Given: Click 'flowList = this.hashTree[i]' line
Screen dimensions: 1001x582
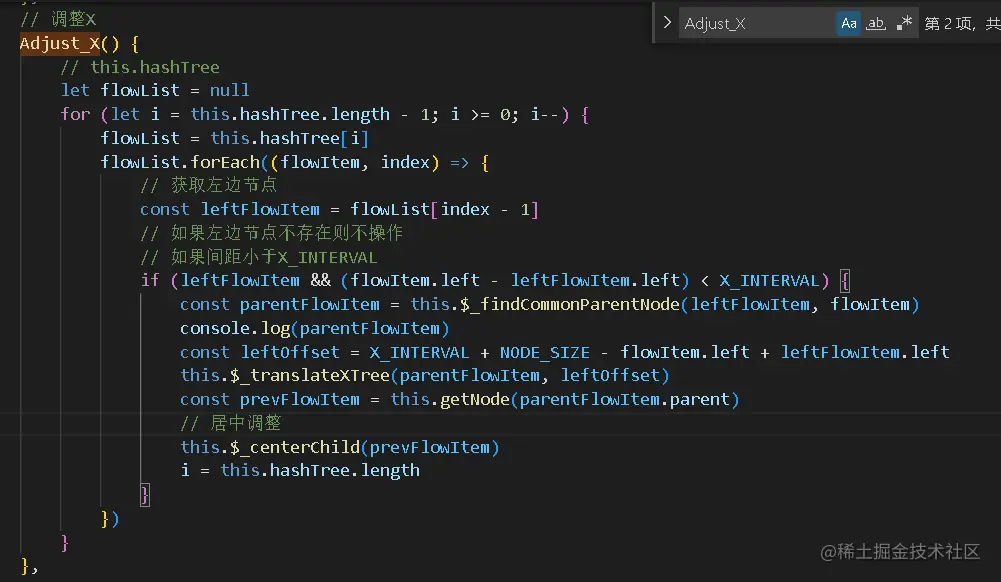Looking at the screenshot, I should point(234,138).
